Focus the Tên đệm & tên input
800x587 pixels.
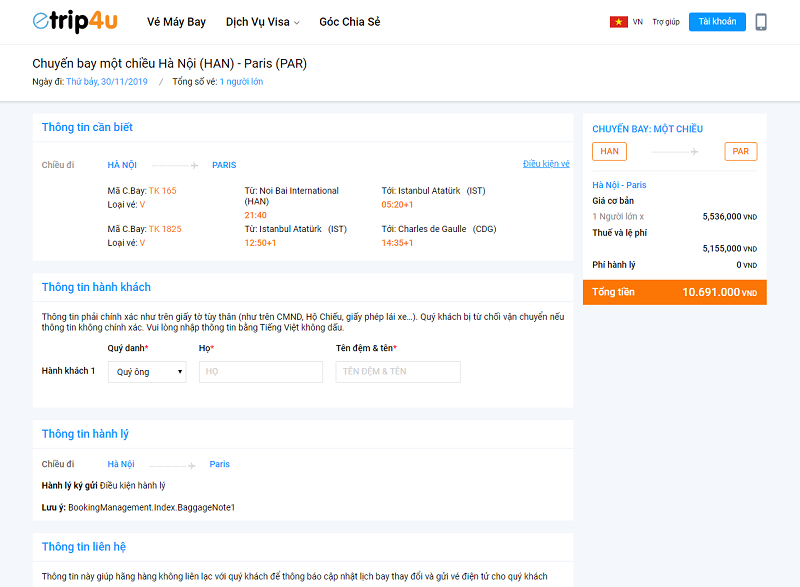(x=398, y=372)
